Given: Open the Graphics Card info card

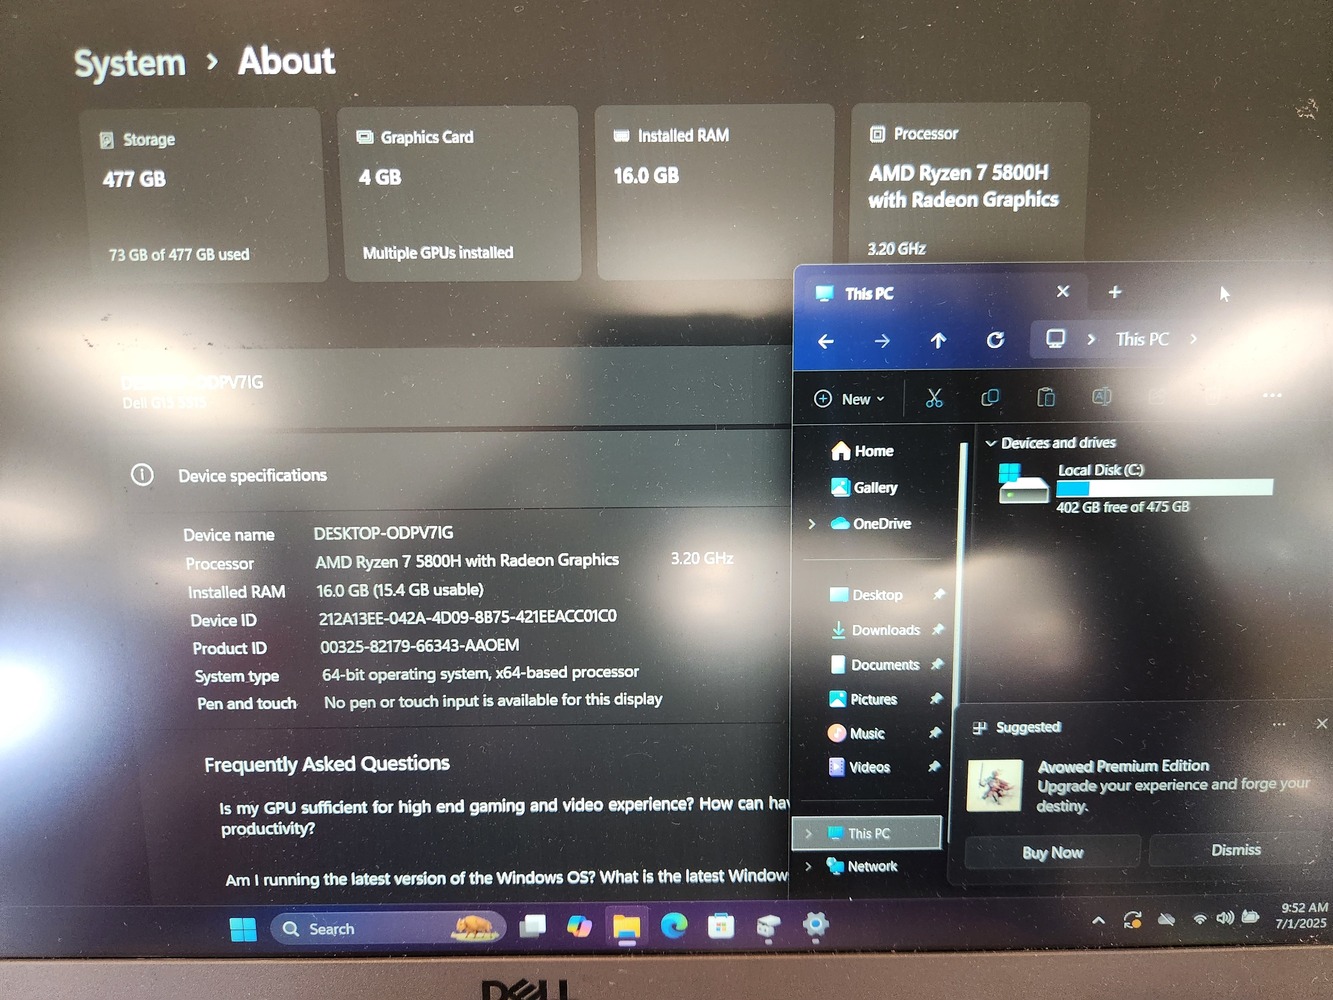Looking at the screenshot, I should [x=459, y=194].
